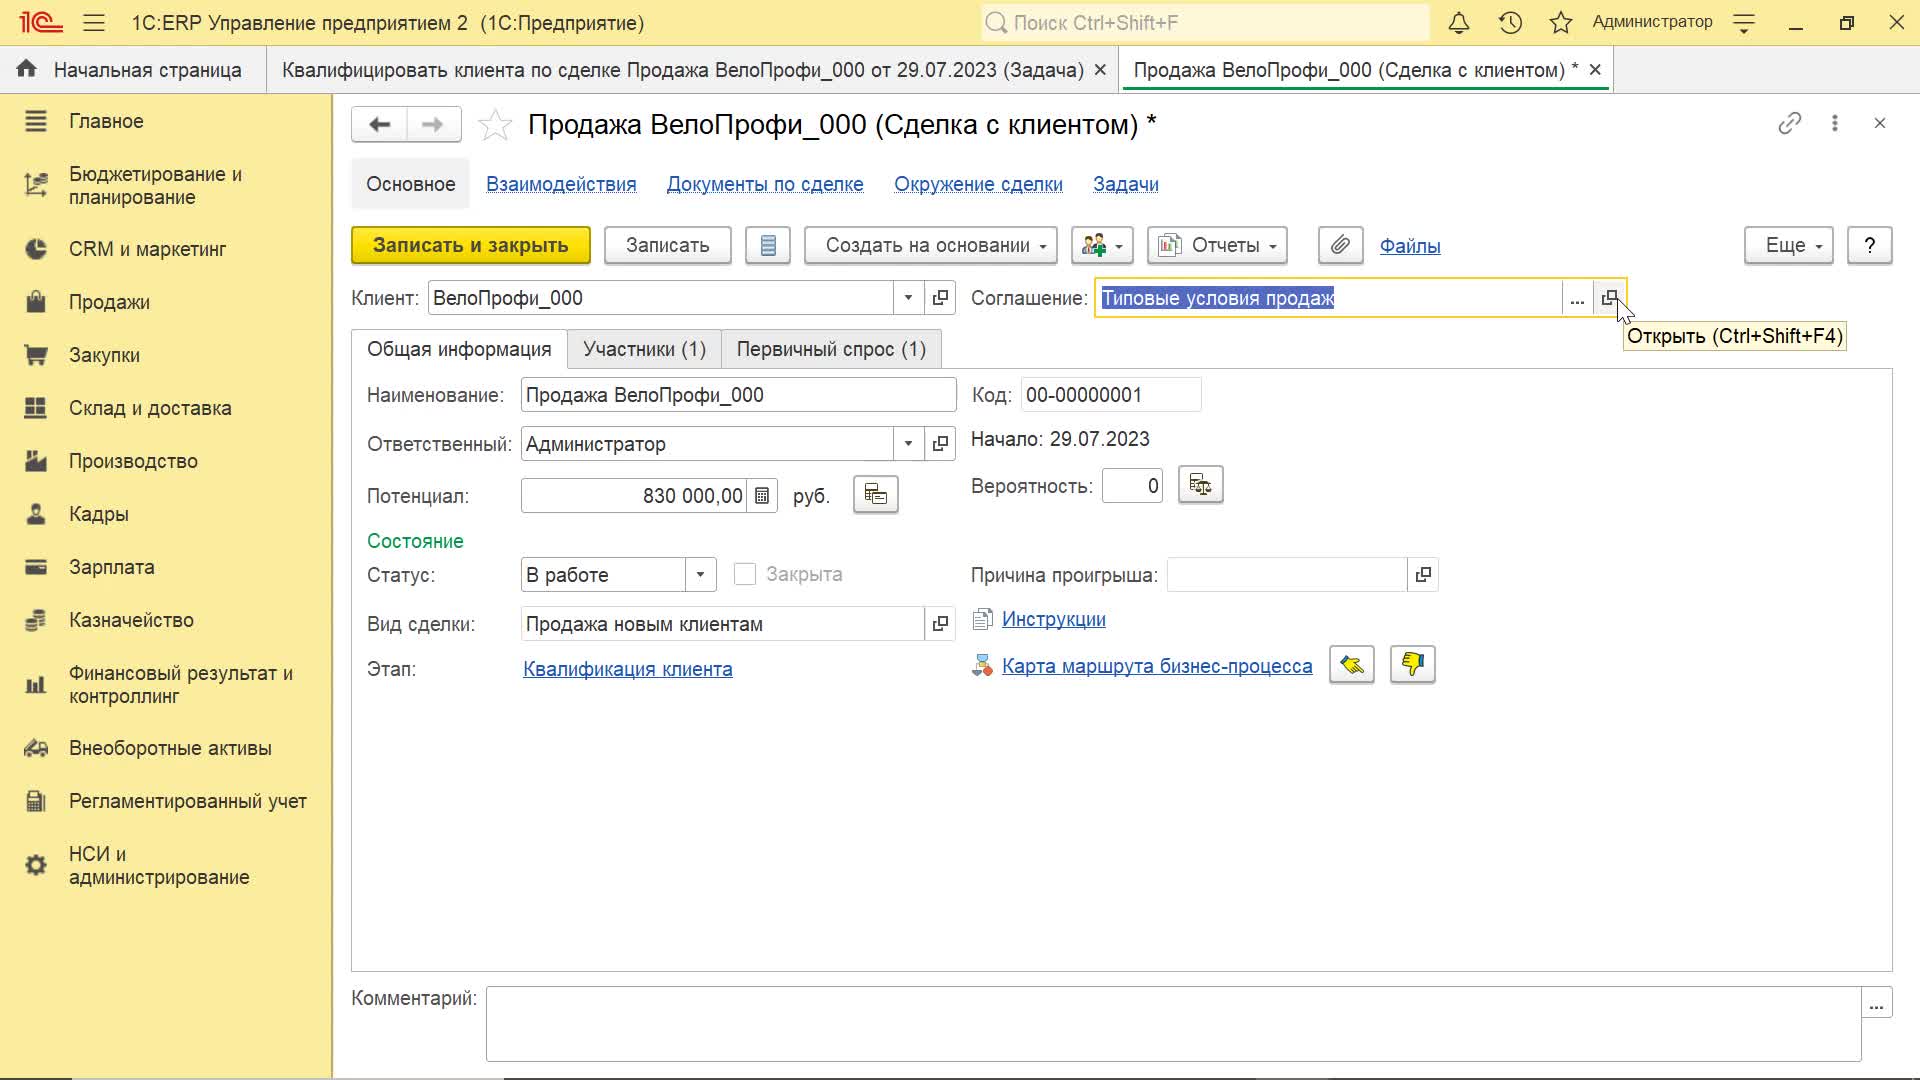Expand the Ответственный dropdown list
Screen dimensions: 1920x1080
point(908,444)
